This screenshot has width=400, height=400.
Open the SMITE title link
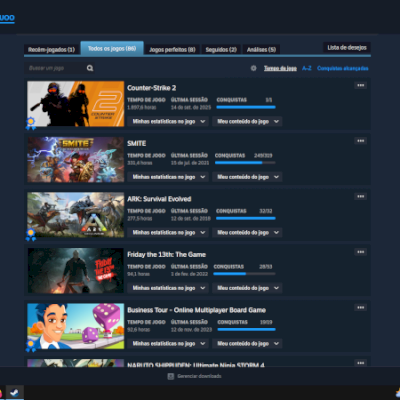point(137,143)
